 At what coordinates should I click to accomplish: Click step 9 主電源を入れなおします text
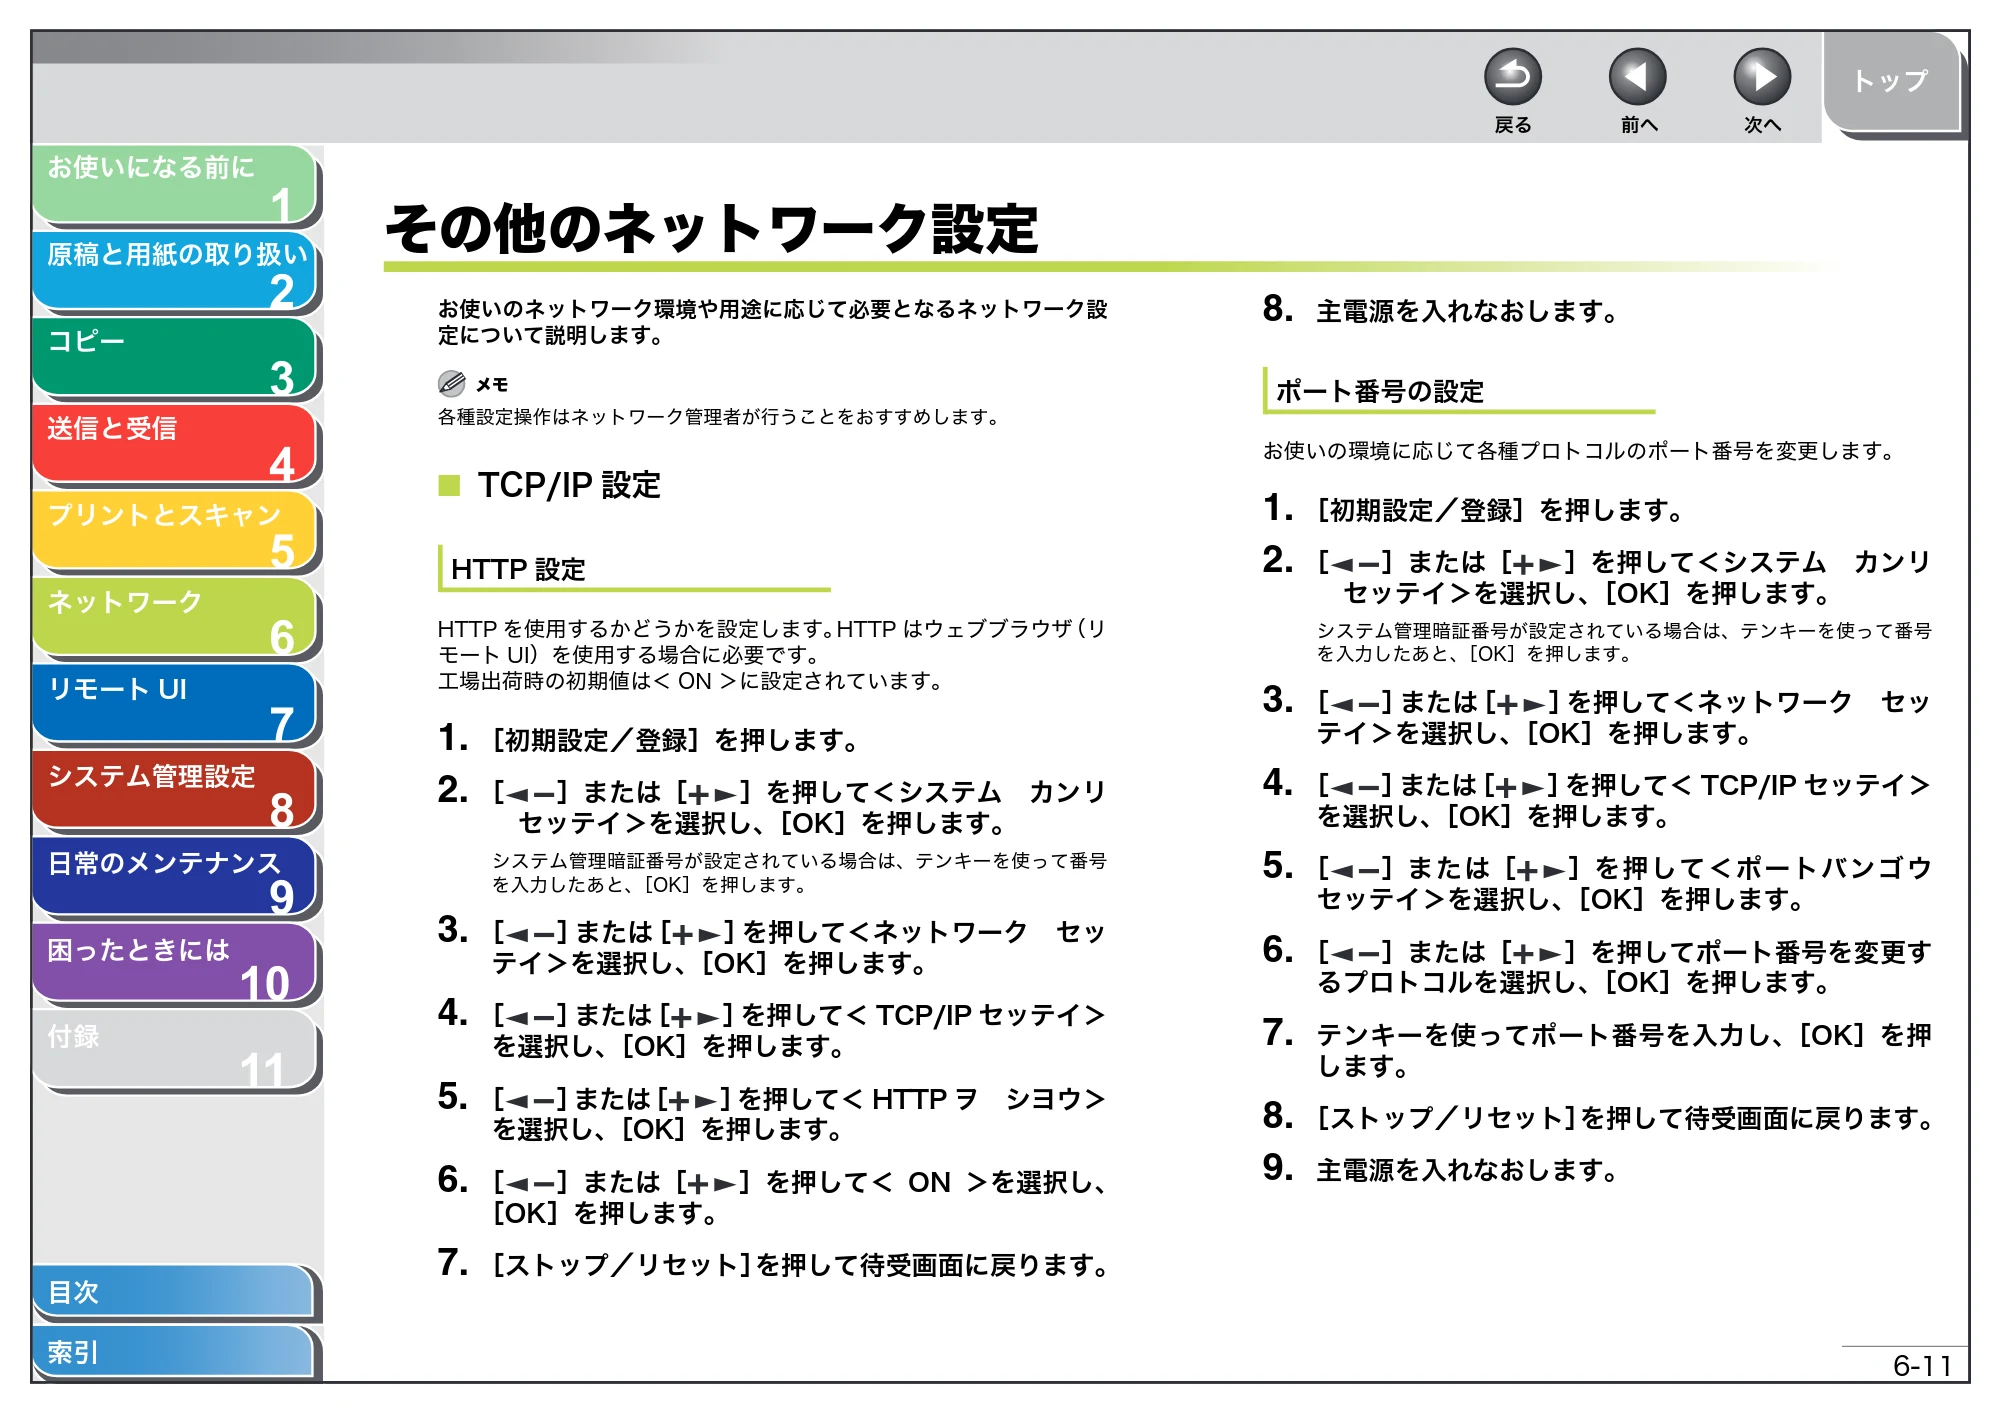[x=1467, y=1170]
